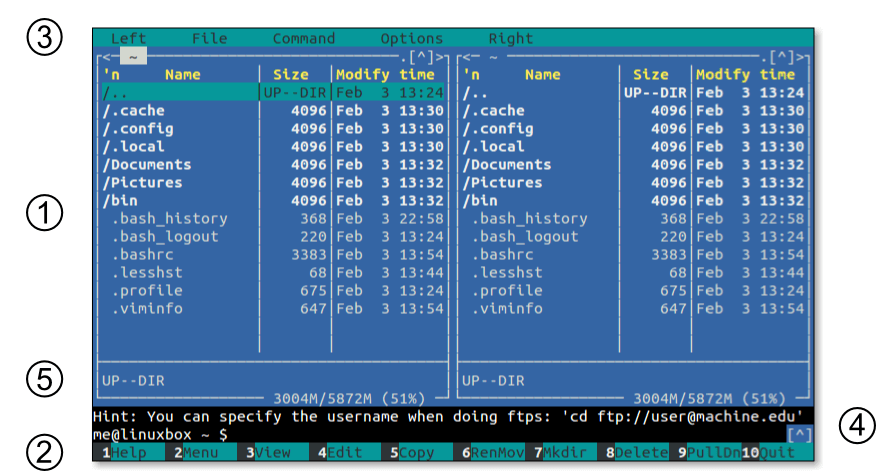Screen dimensions: 882x474
Task: Open the Command menu
Action: pos(304,38)
